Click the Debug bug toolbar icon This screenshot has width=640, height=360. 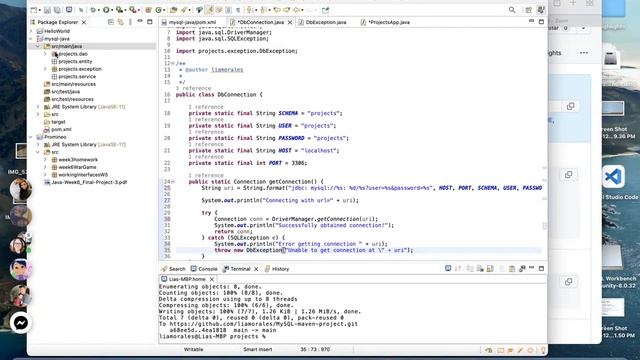(93, 10)
